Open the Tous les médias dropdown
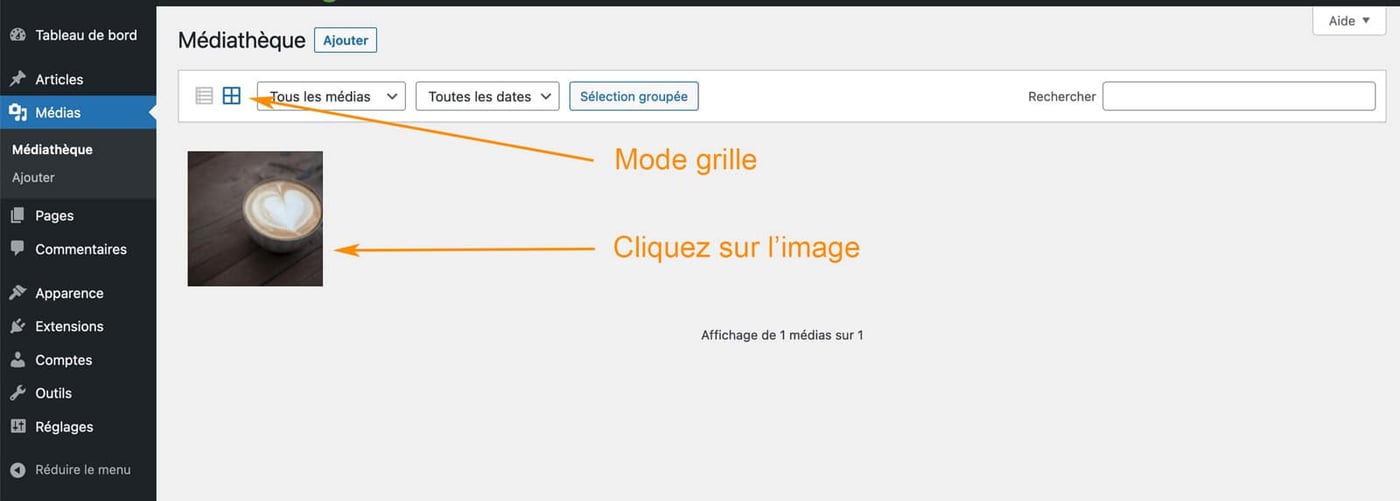Viewport: 1400px width, 501px height. click(331, 97)
